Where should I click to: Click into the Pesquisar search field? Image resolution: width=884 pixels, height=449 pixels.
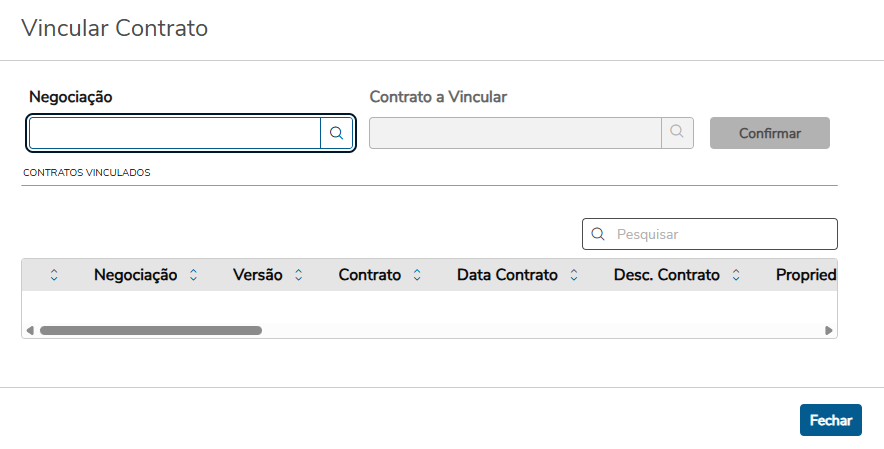point(720,234)
